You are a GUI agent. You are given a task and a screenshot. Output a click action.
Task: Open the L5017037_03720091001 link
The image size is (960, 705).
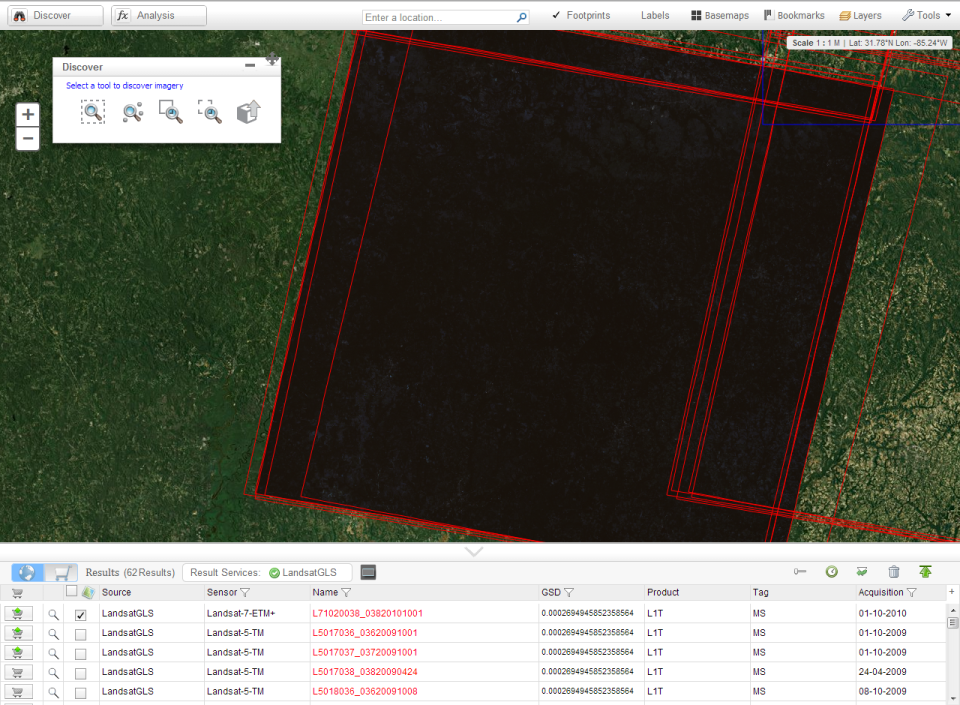[x=365, y=652]
